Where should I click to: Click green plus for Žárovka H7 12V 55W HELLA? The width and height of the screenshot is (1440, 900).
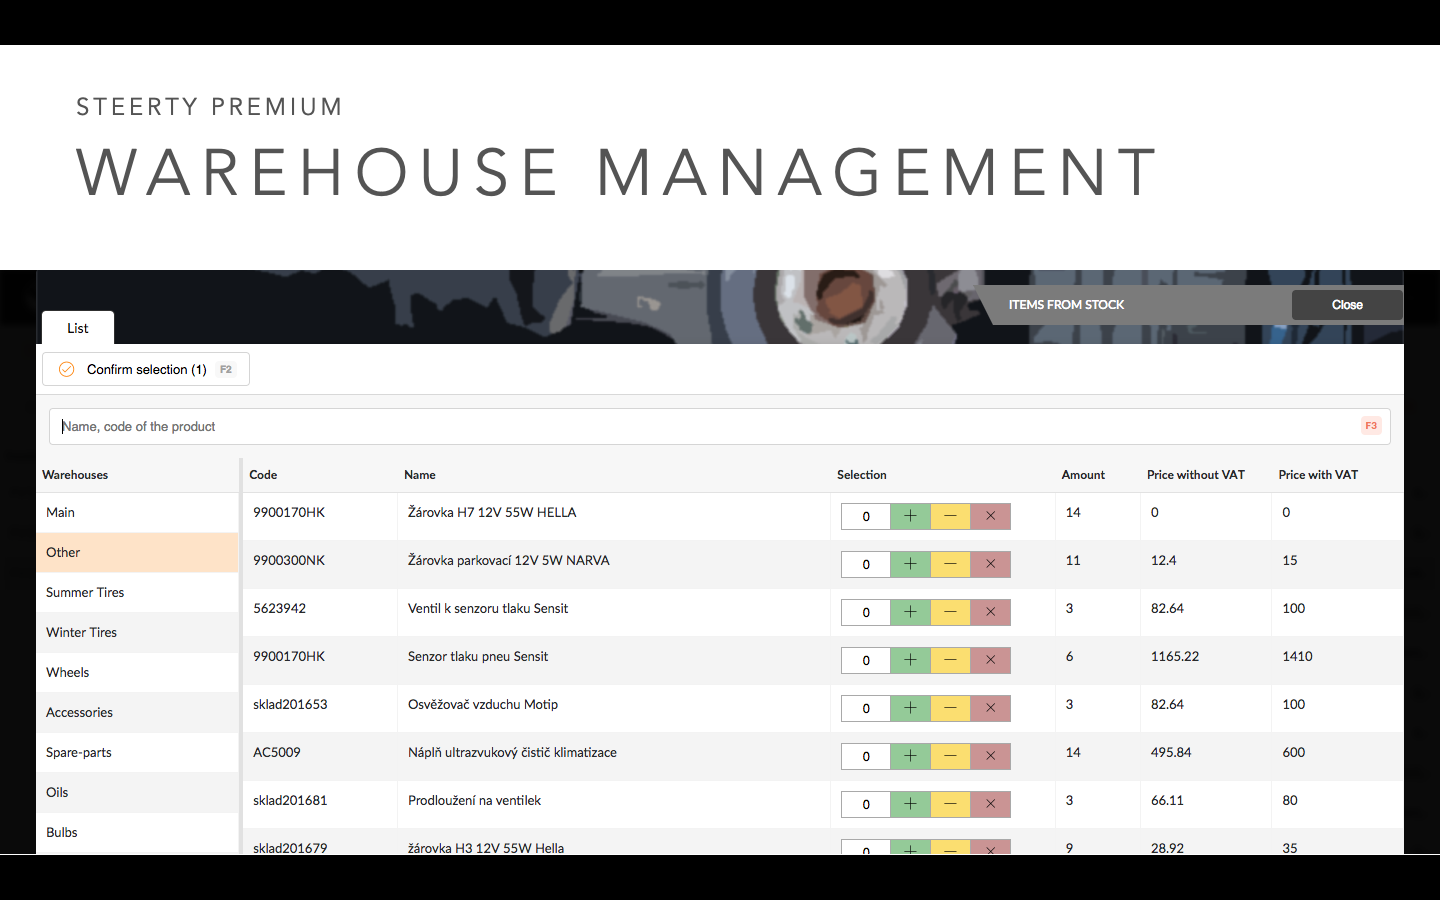(910, 516)
